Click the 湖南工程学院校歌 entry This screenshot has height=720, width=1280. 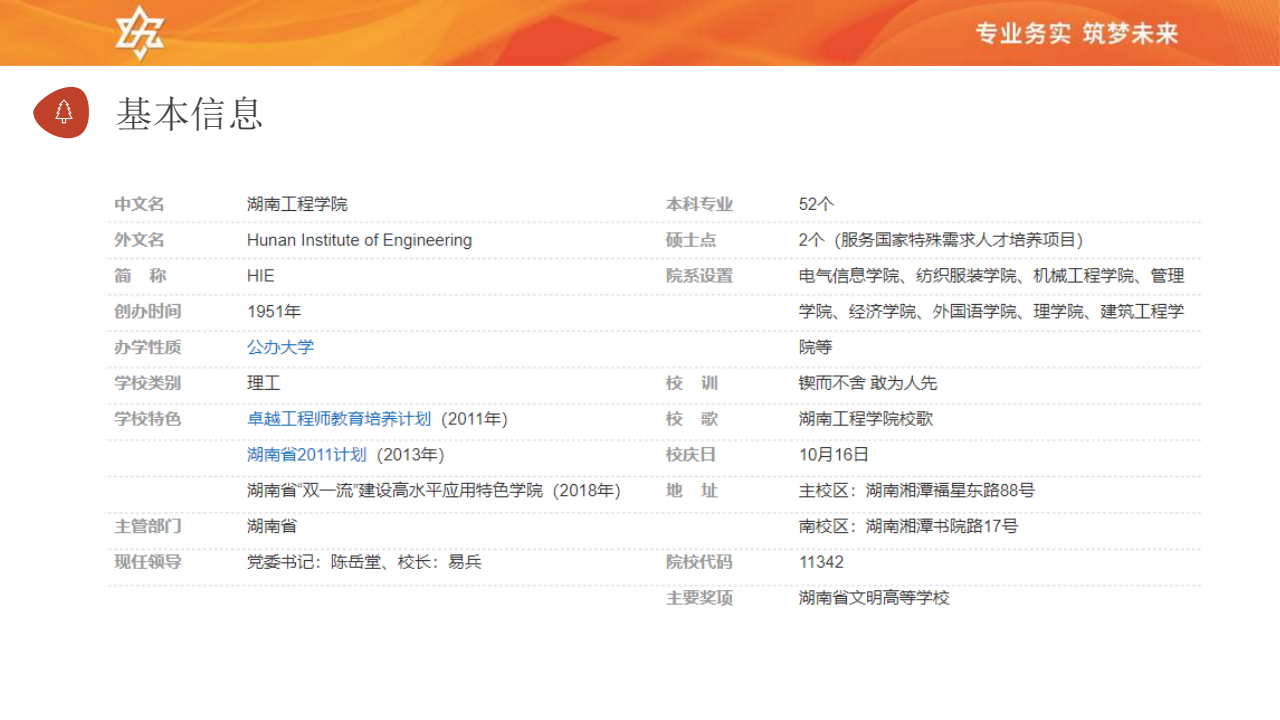pyautogui.click(x=865, y=419)
